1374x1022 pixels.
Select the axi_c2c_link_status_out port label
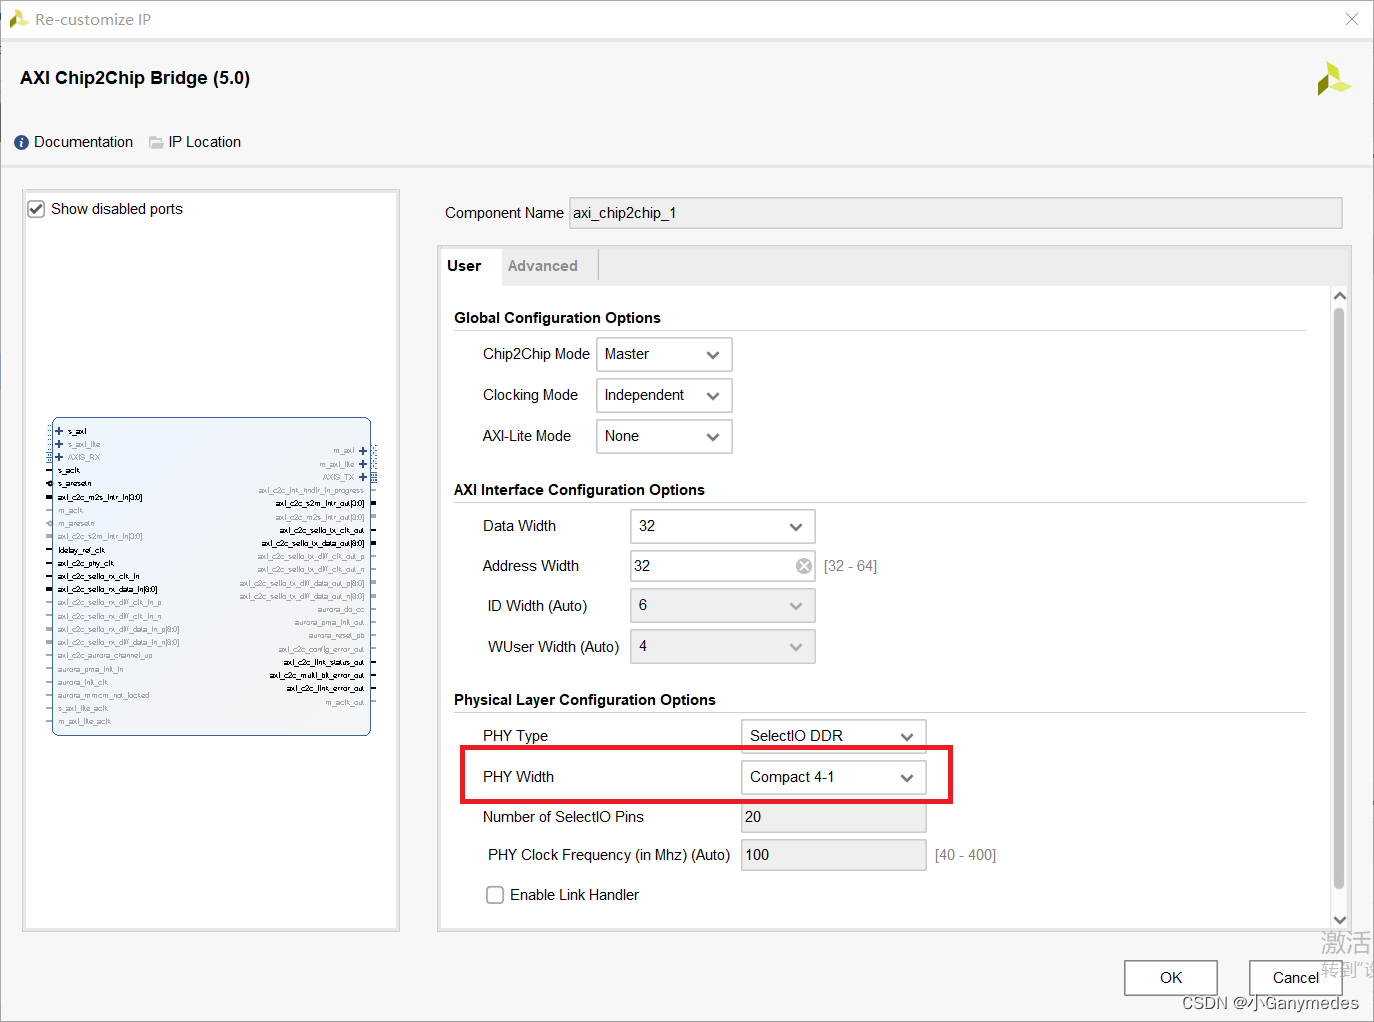coord(324,662)
